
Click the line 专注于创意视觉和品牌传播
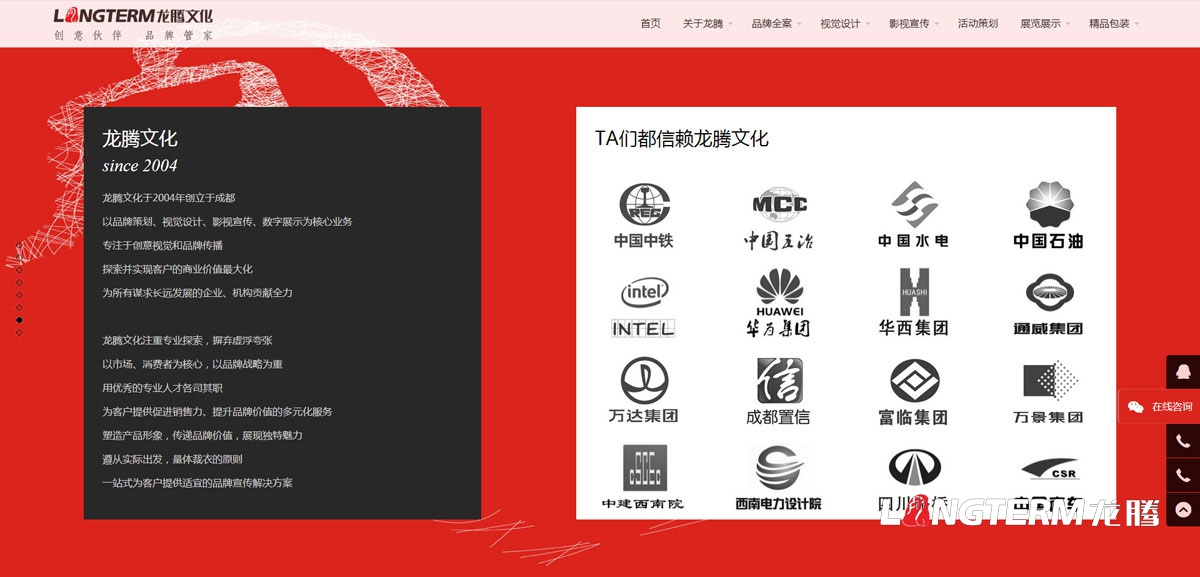point(162,245)
